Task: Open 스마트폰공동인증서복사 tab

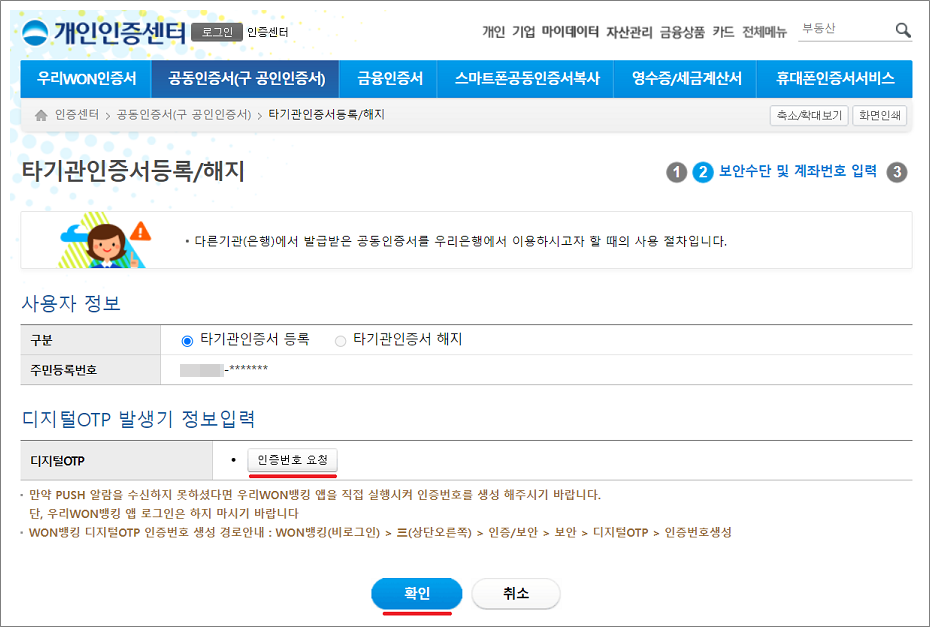Action: click(x=526, y=78)
